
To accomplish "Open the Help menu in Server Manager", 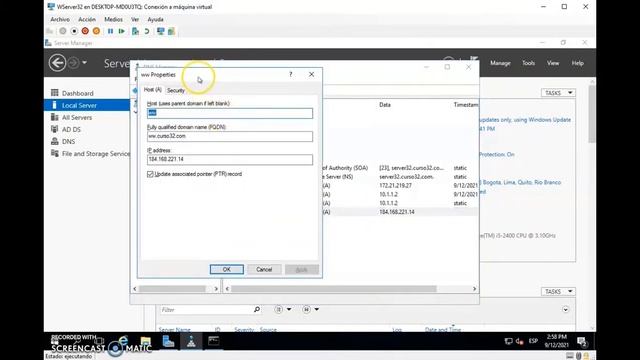I will tap(578, 63).
